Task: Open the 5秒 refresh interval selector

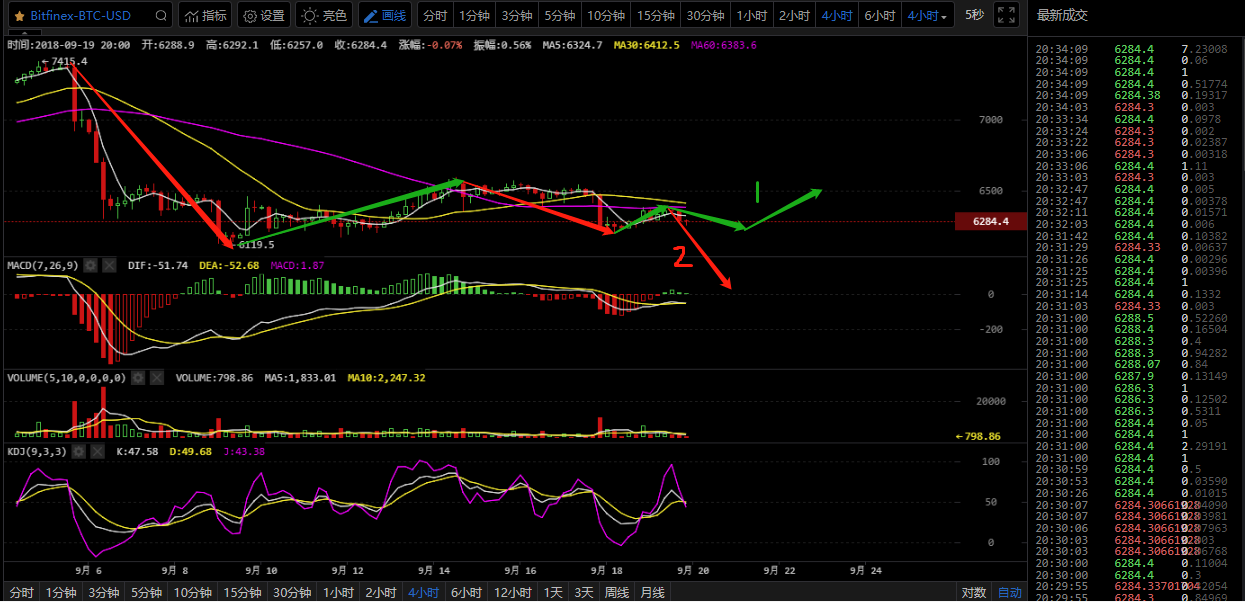Action: (973, 16)
